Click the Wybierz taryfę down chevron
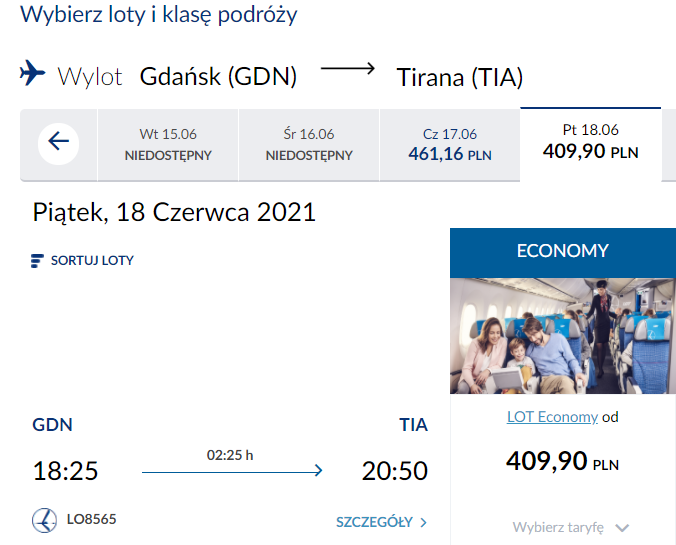The width and height of the screenshot is (676, 545). coord(623,528)
